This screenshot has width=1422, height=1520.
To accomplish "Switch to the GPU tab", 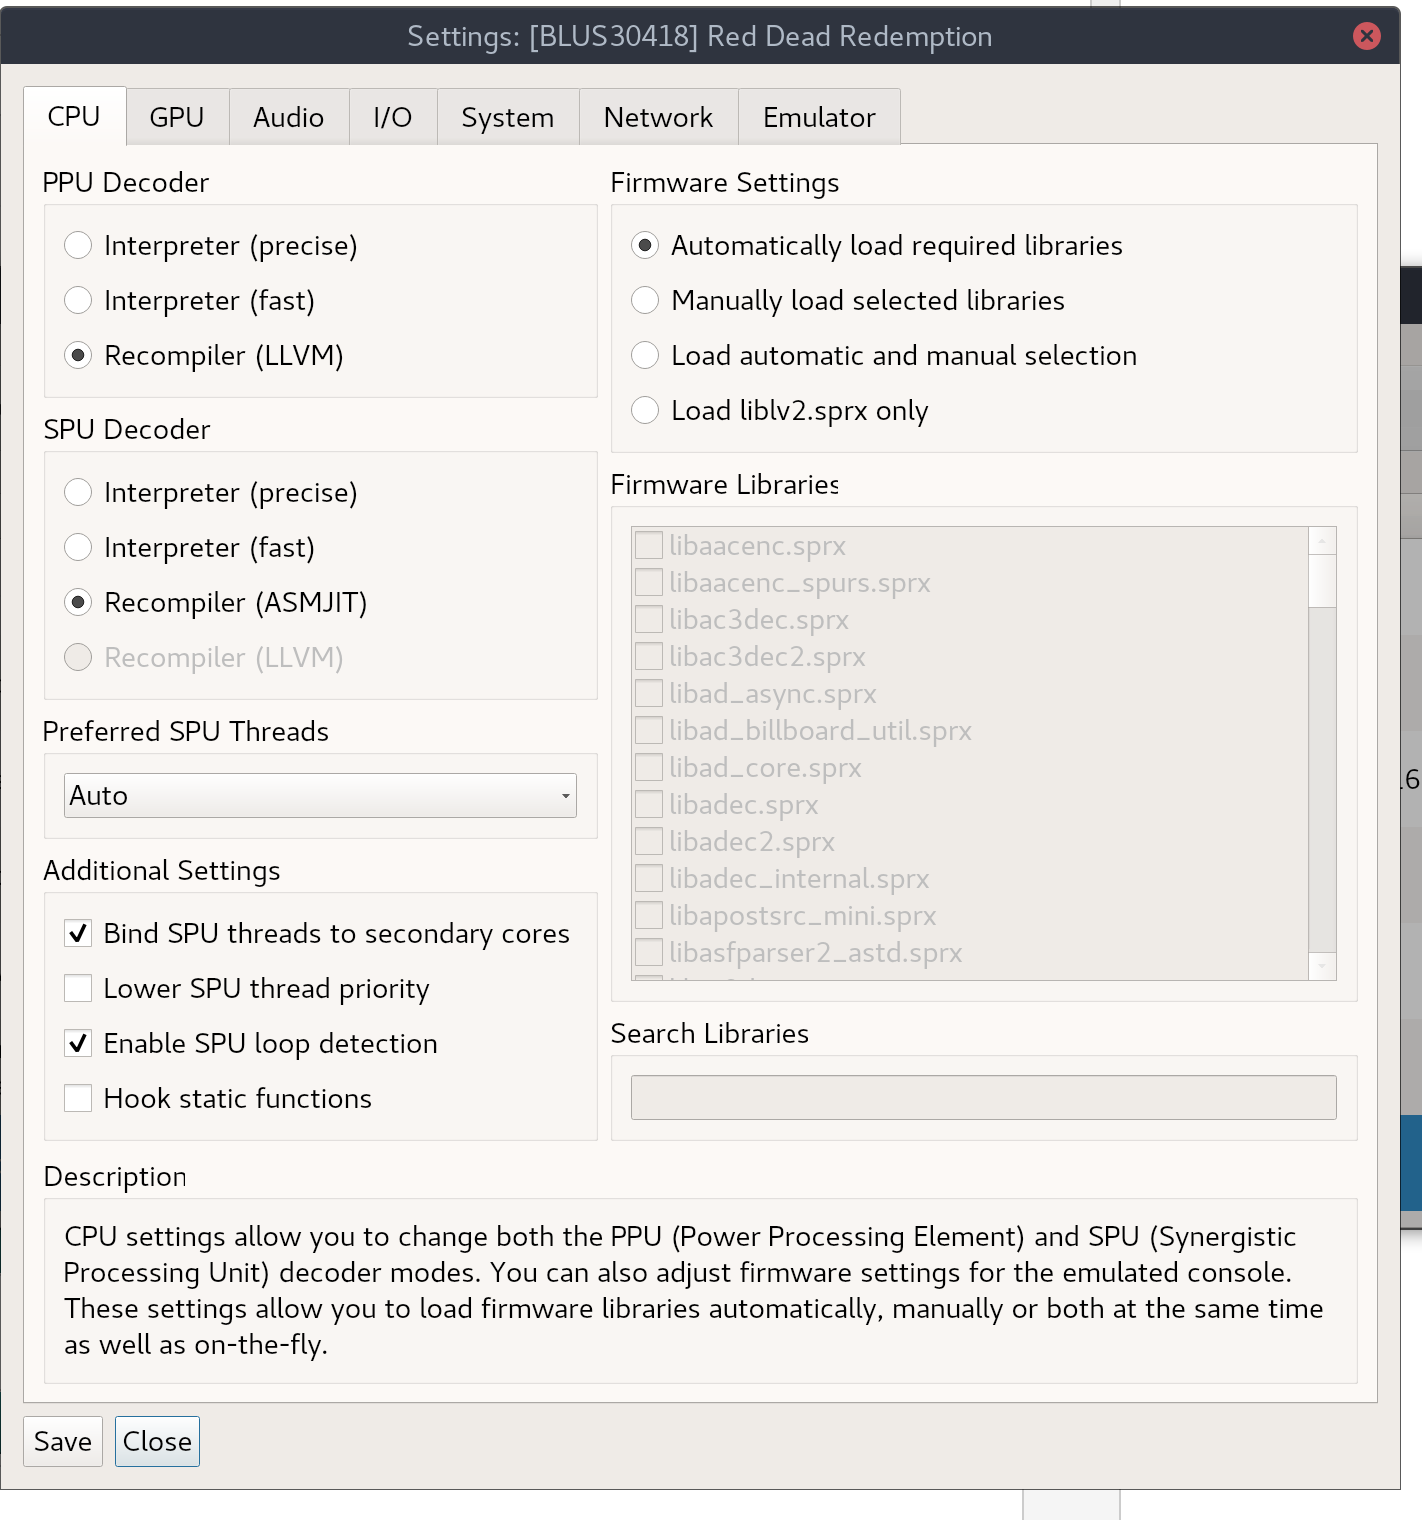I will click(x=177, y=117).
